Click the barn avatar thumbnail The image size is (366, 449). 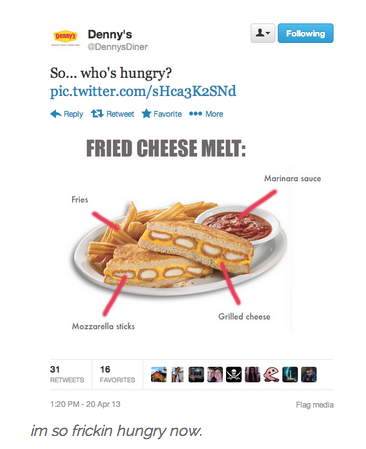(x=159, y=374)
